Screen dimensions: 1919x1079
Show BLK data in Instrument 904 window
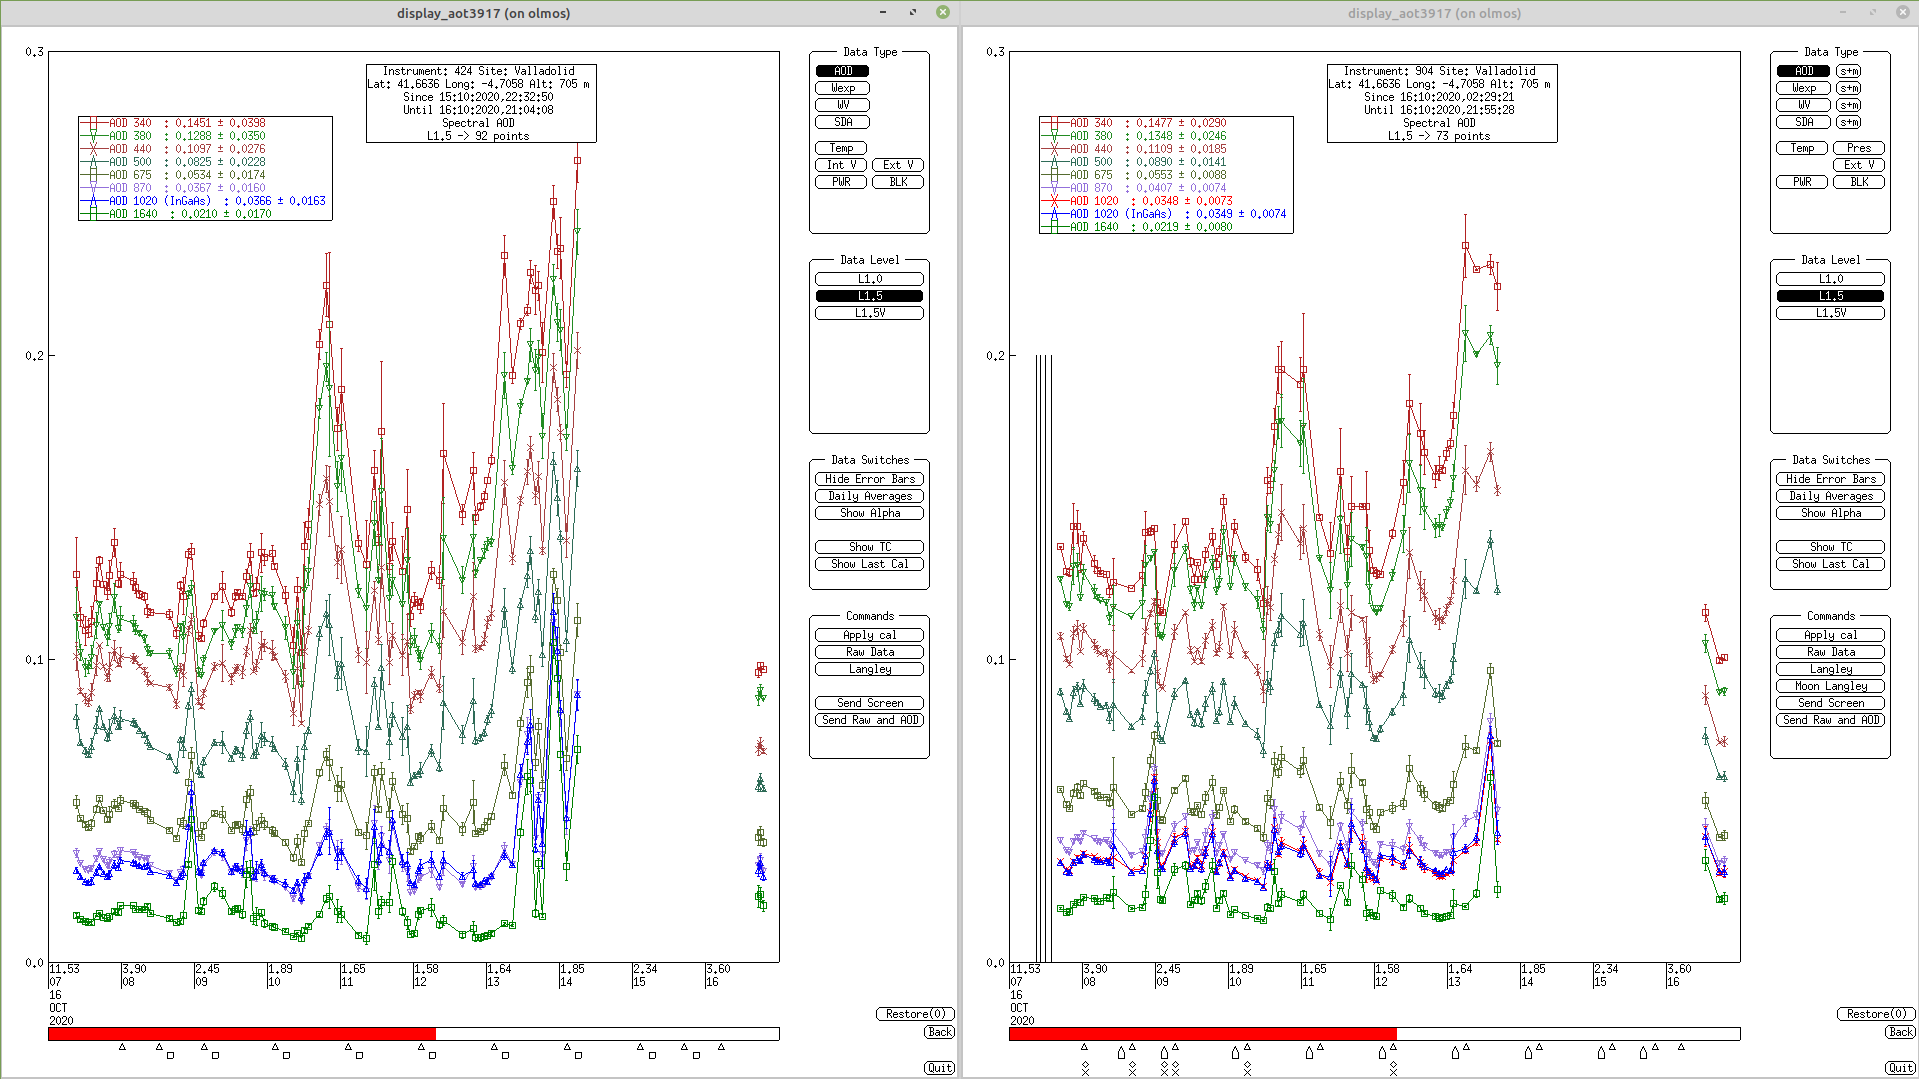pos(1859,182)
